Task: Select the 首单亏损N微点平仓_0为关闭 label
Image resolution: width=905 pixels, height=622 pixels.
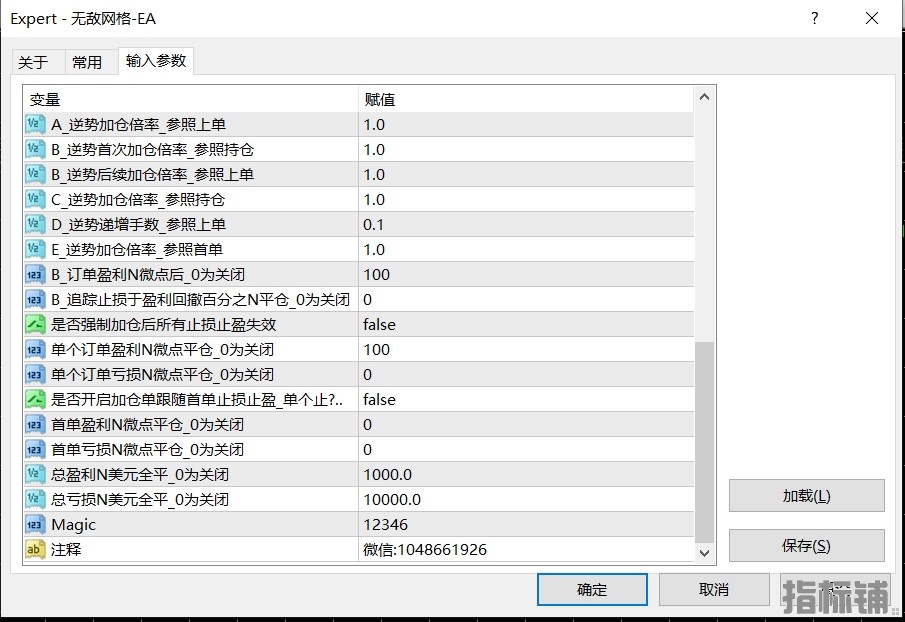Action: click(x=147, y=450)
